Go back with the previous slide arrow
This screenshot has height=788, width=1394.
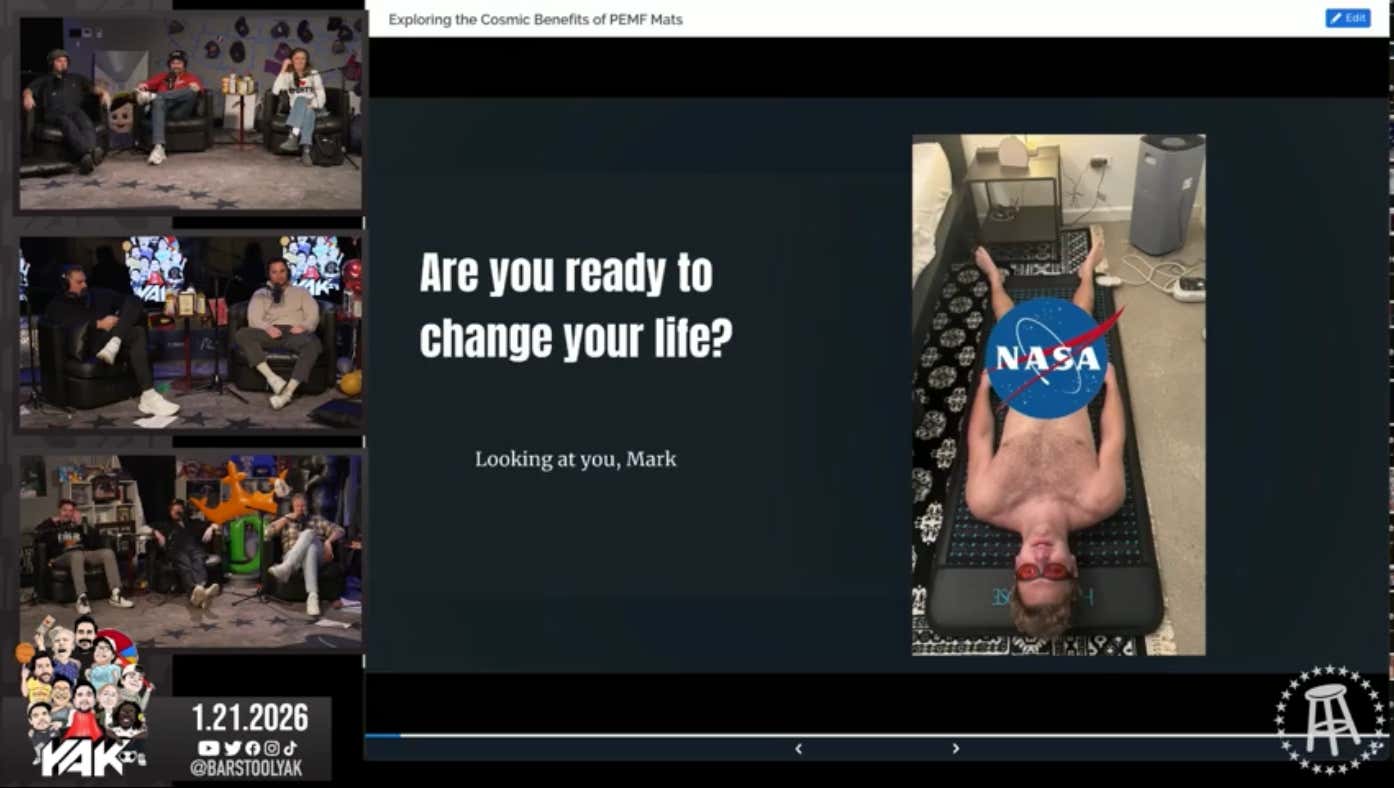tap(798, 748)
